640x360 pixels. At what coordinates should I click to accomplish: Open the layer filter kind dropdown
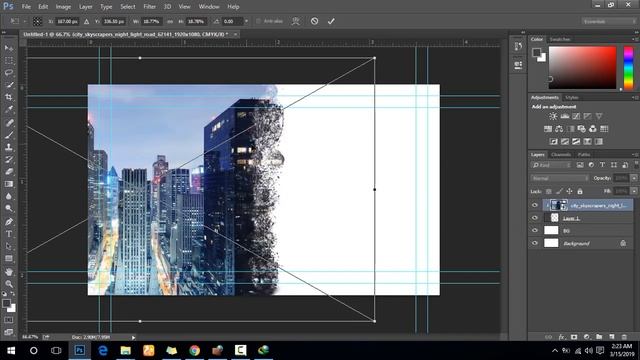tap(551, 165)
